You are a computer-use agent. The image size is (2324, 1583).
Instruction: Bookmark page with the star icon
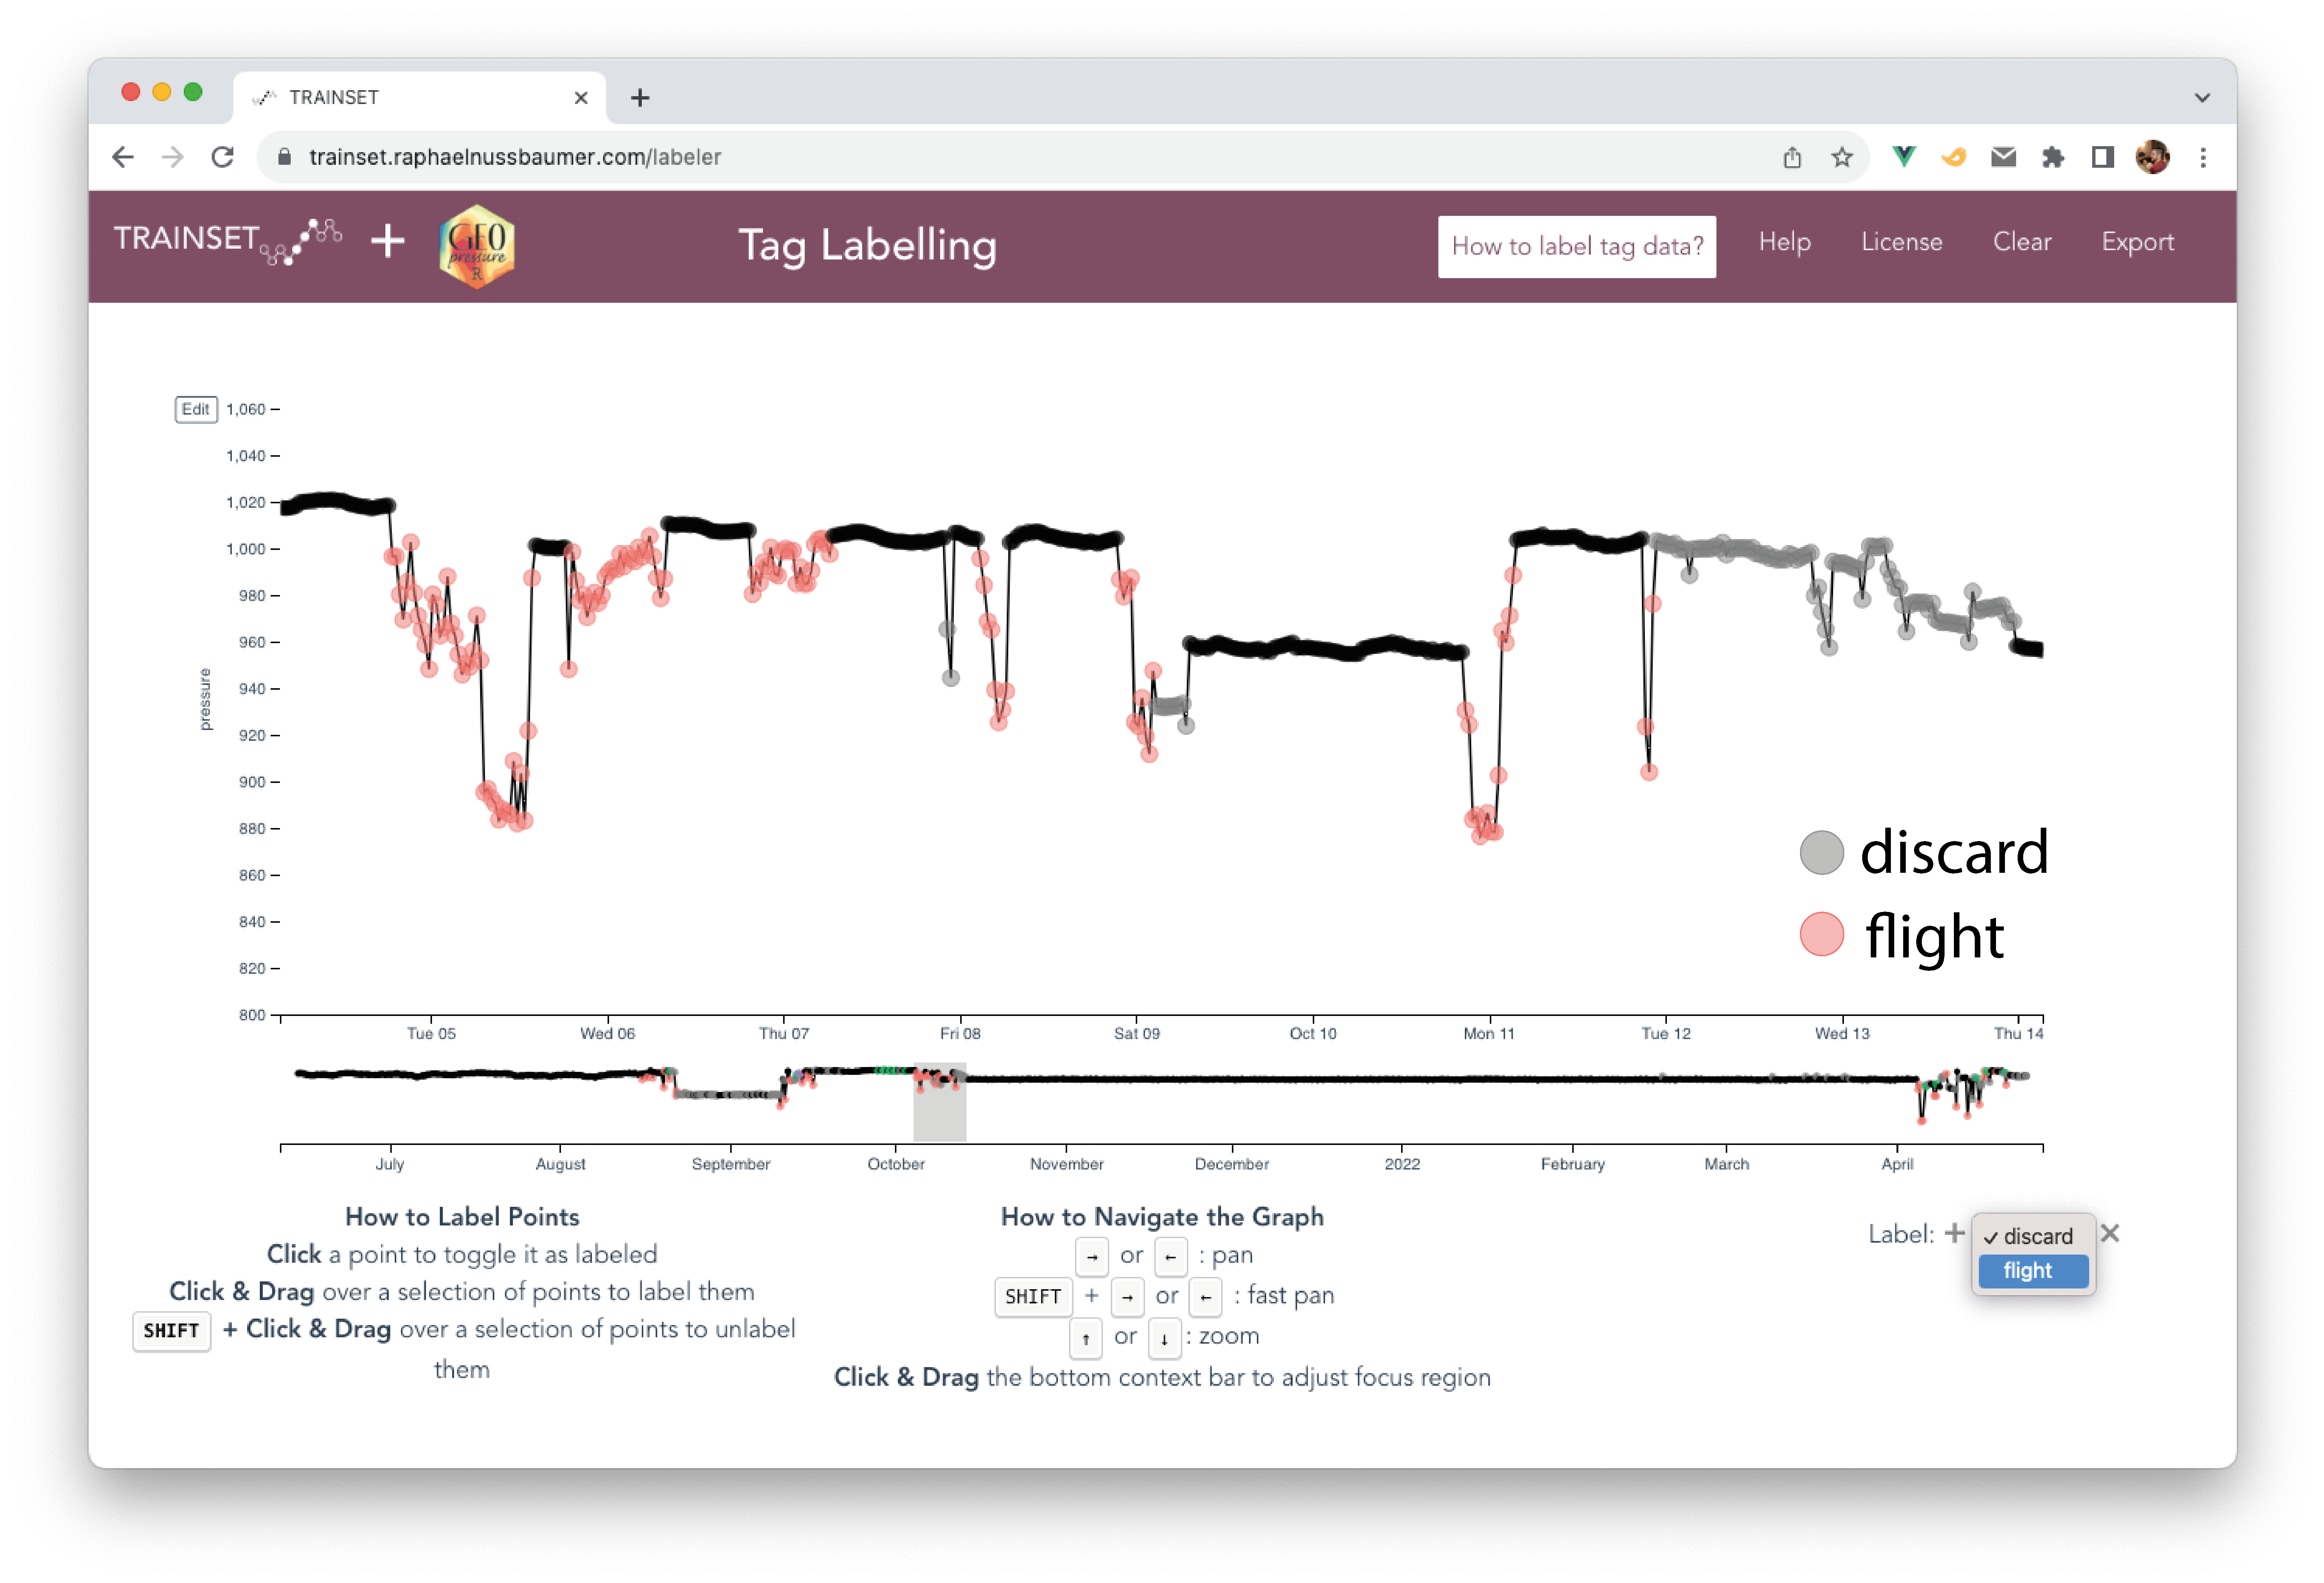click(1842, 157)
